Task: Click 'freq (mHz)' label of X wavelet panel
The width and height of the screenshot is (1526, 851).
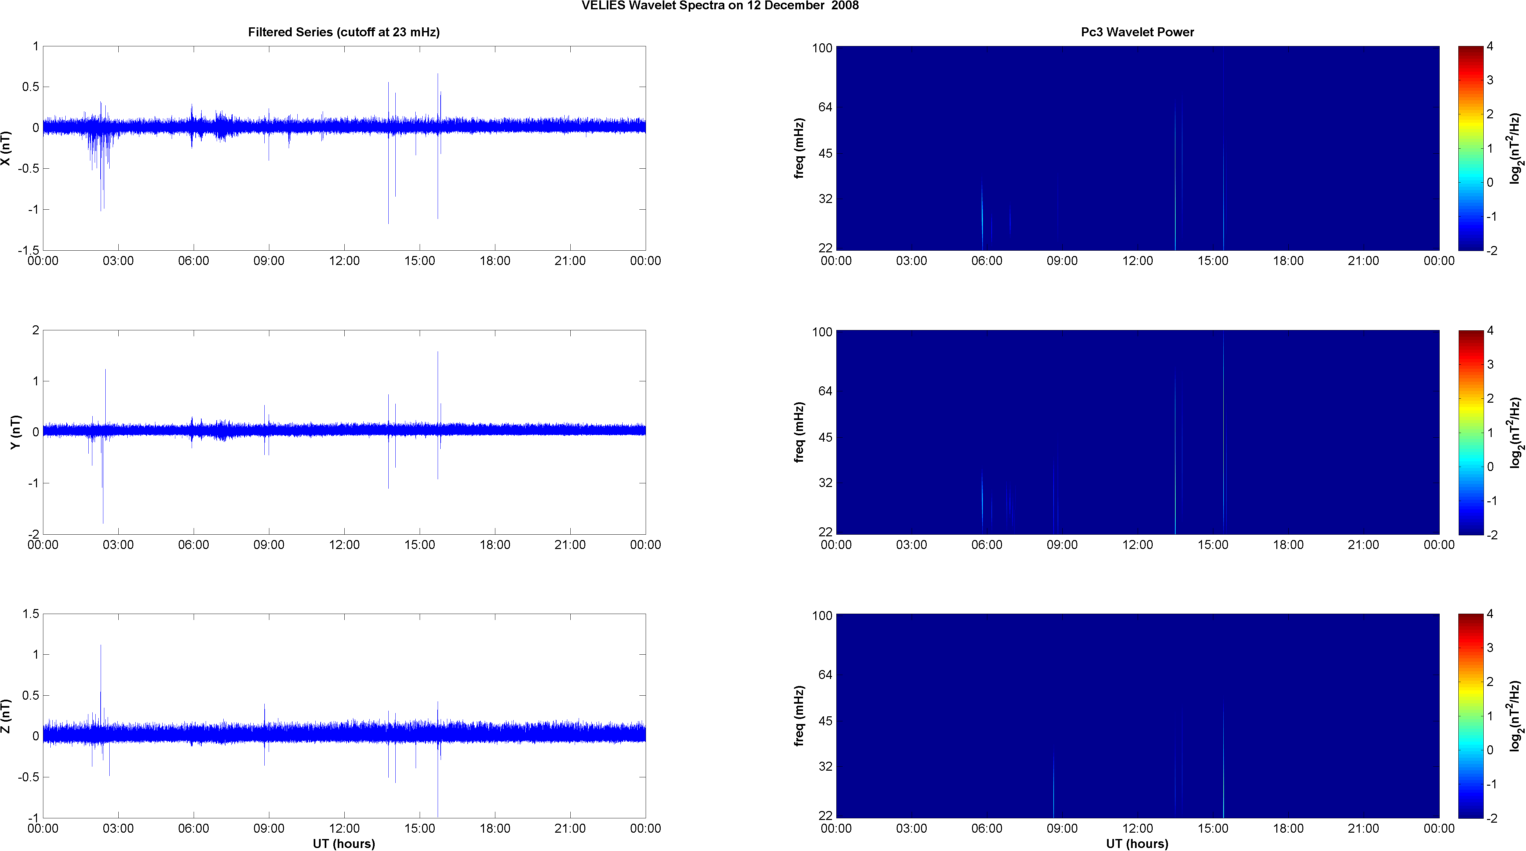Action: pyautogui.click(x=800, y=148)
